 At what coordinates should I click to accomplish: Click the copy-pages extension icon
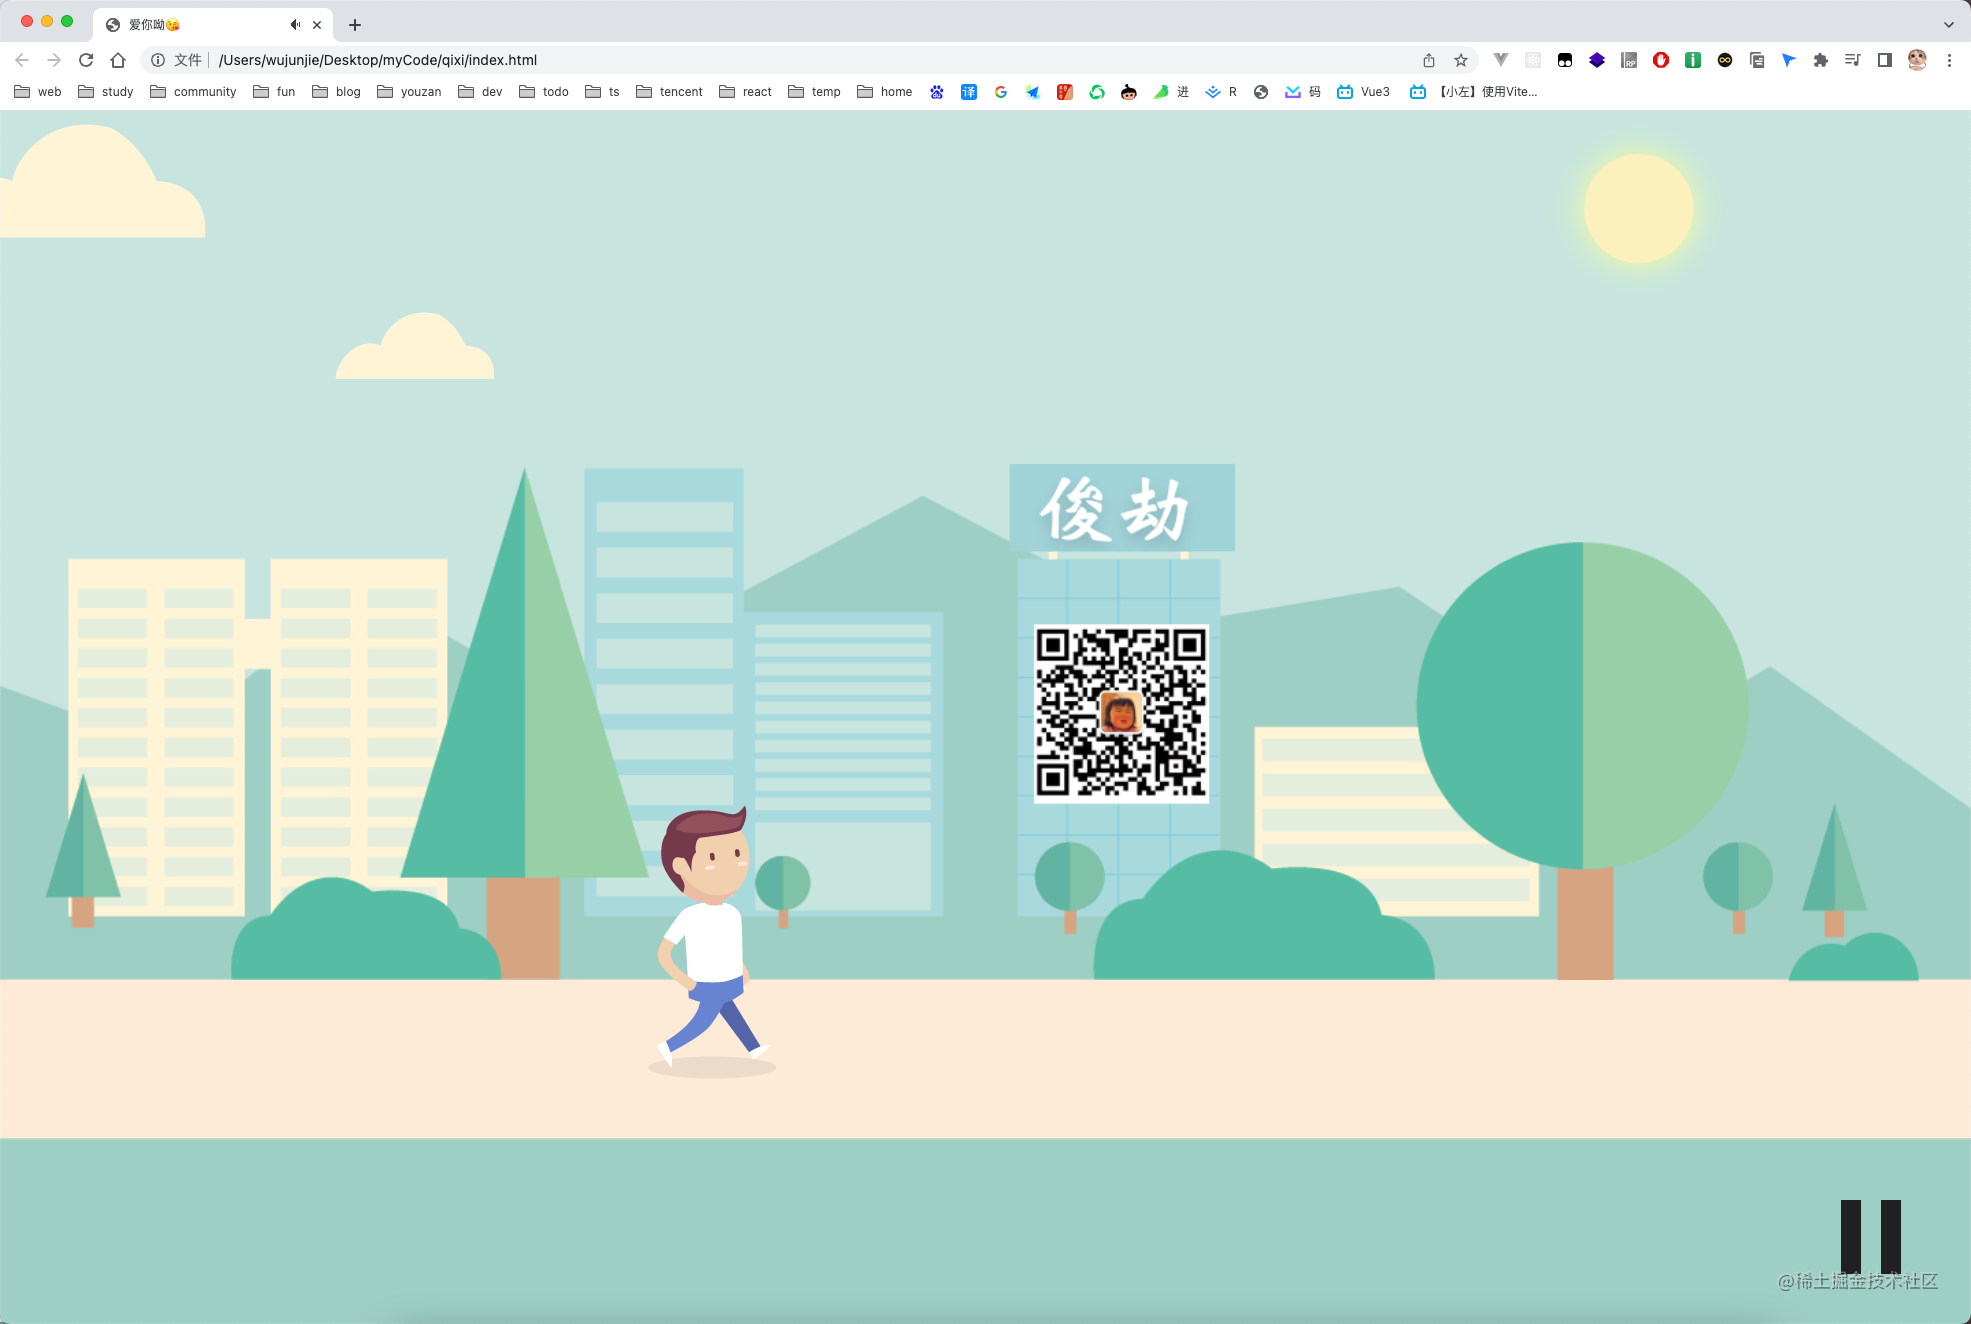click(1757, 60)
